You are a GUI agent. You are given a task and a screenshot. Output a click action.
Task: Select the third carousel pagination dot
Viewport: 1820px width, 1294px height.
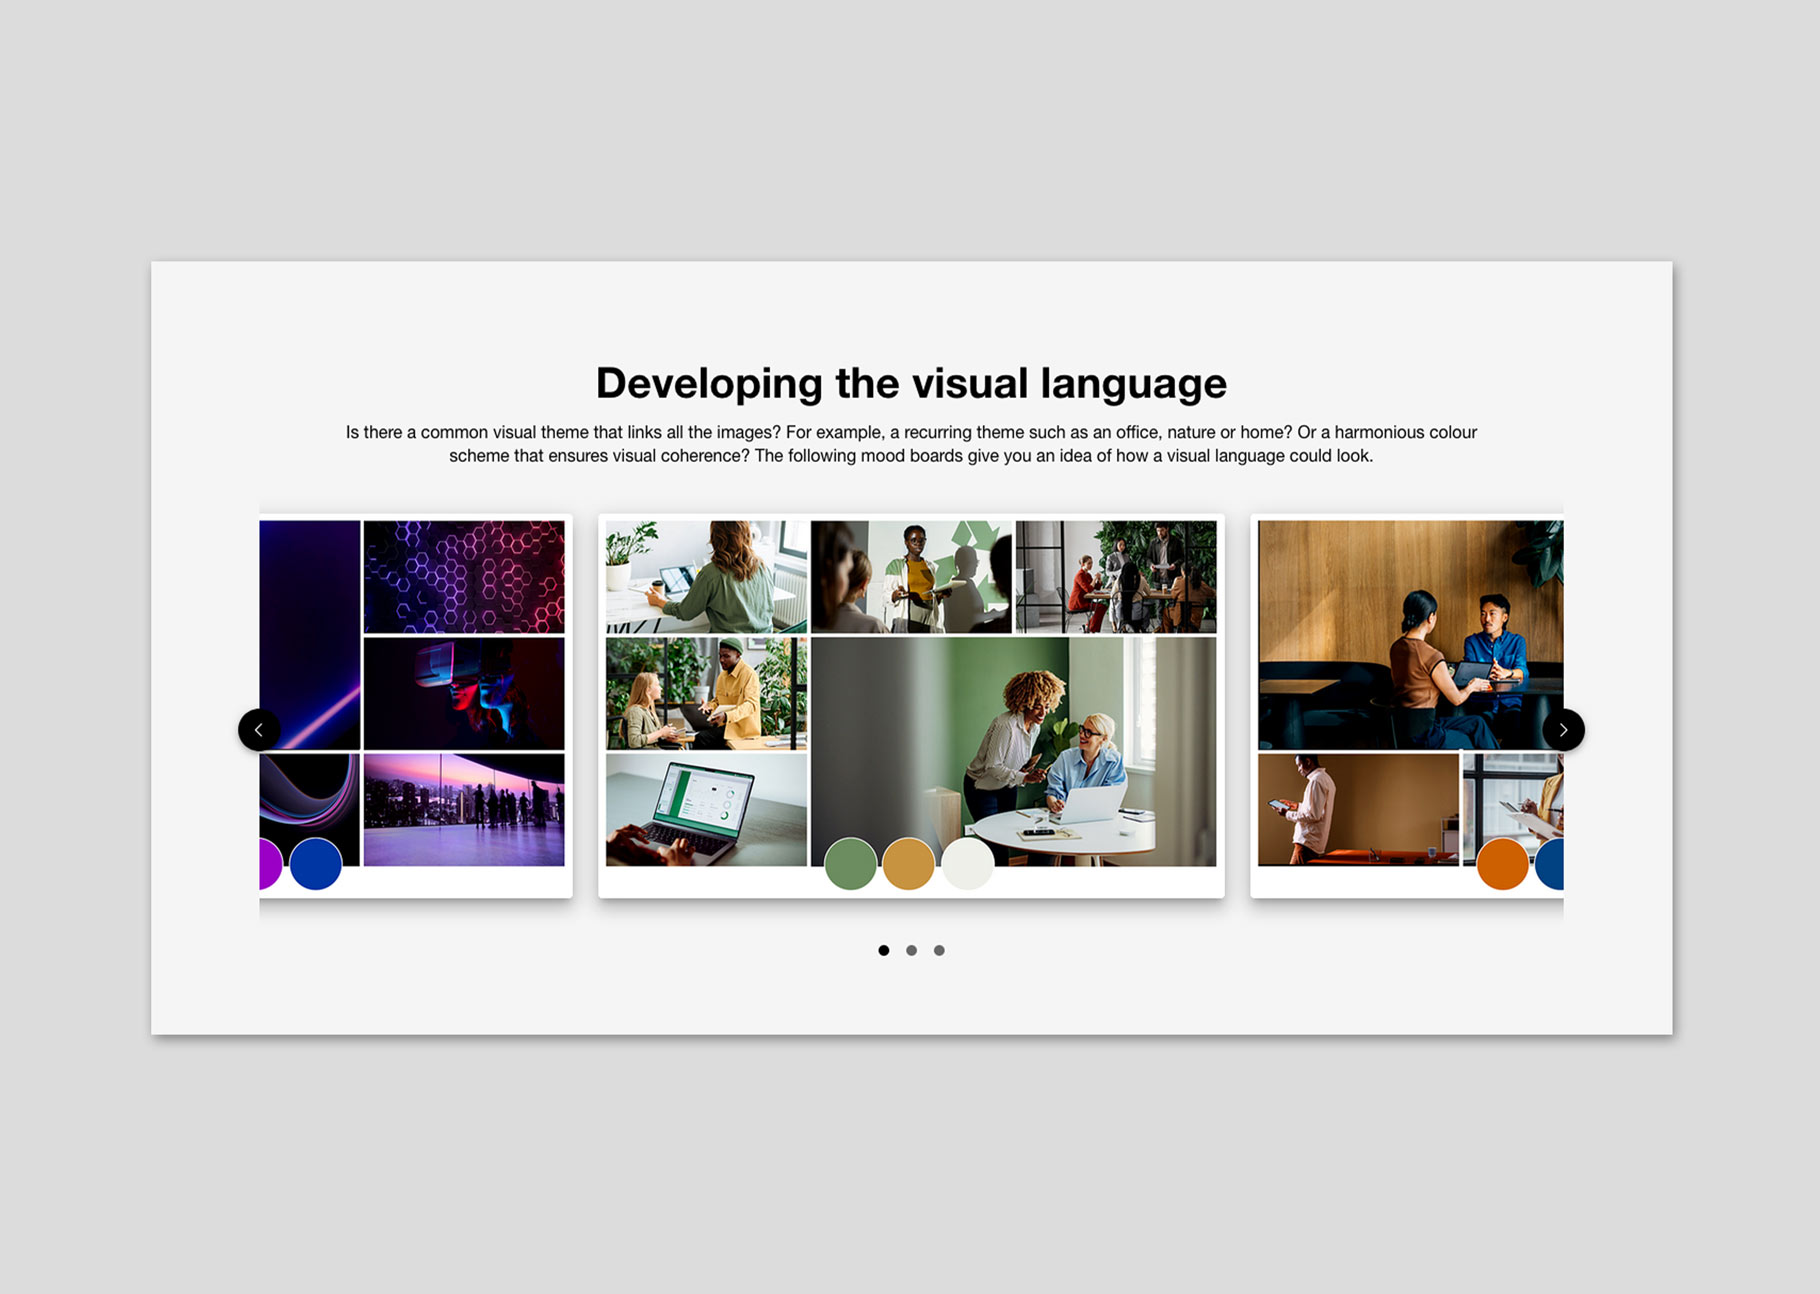[939, 950]
